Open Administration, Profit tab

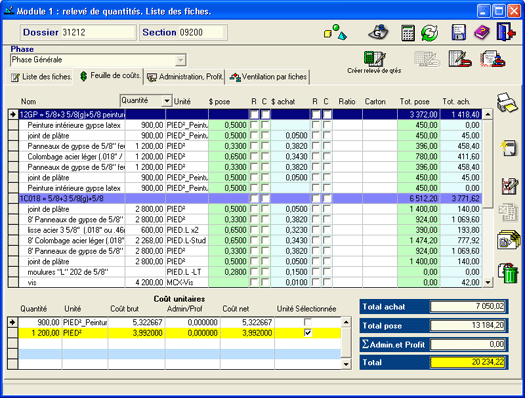tap(185, 77)
